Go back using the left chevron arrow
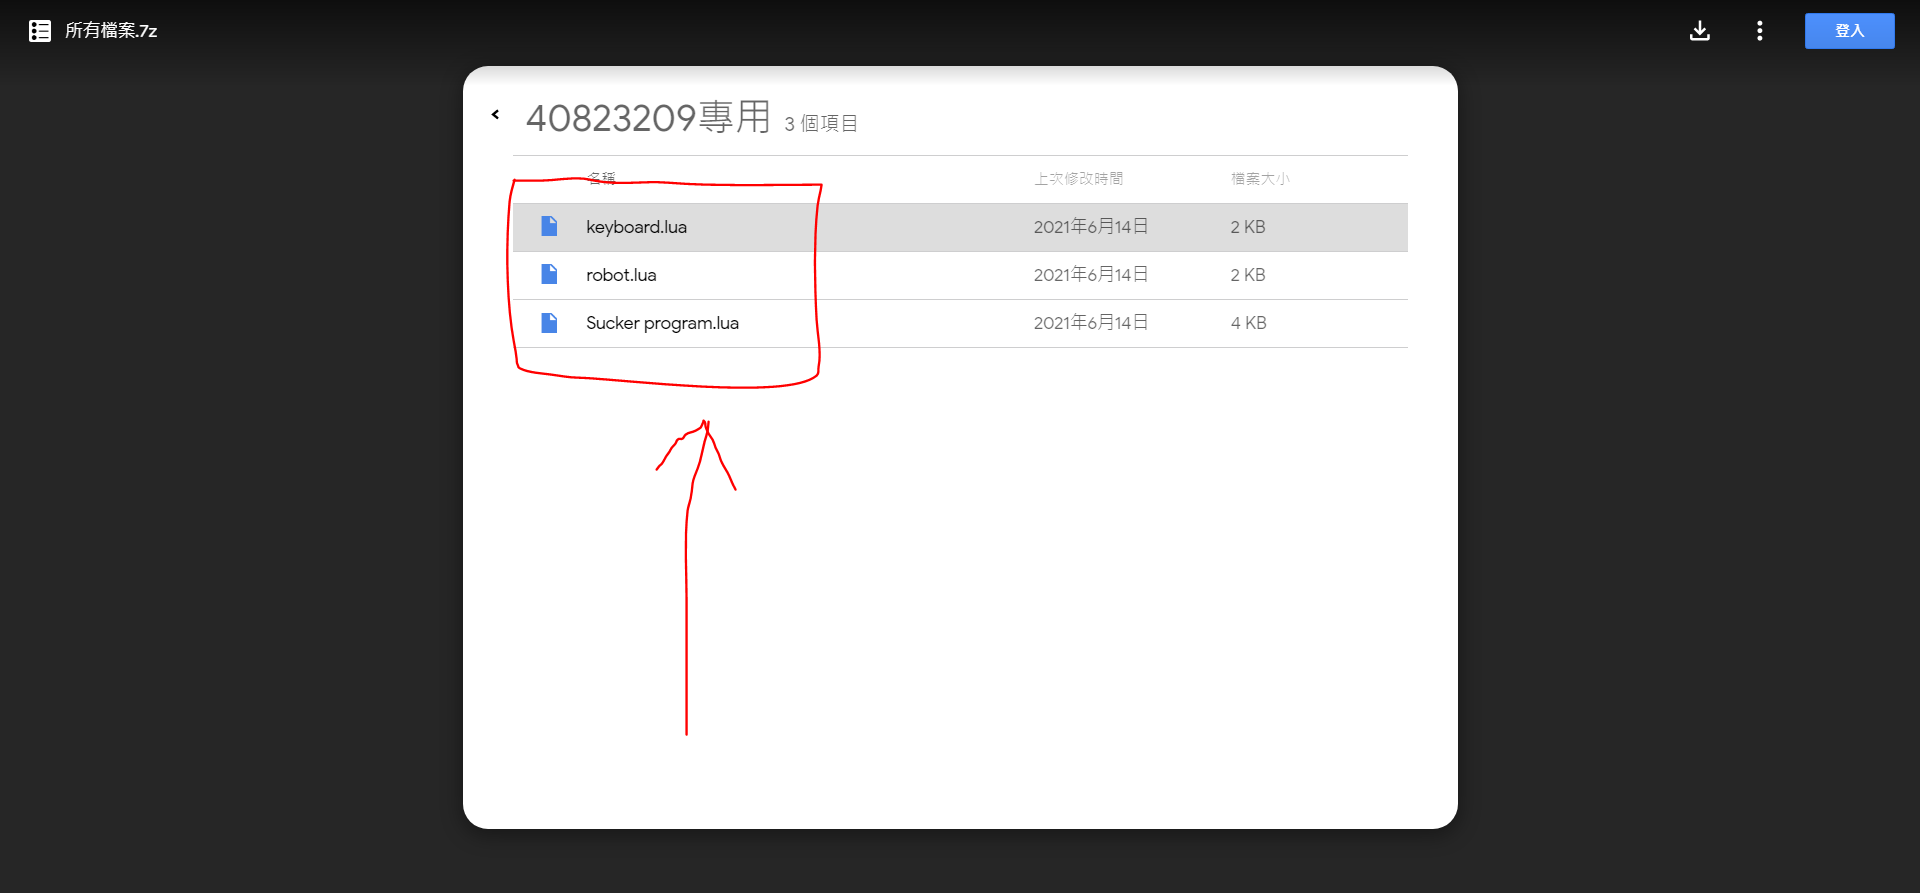 tap(495, 114)
